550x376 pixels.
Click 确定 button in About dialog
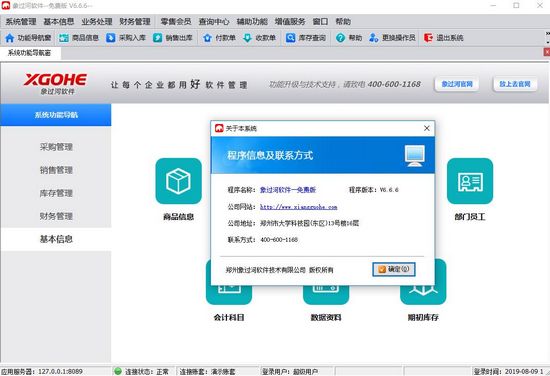point(394,269)
